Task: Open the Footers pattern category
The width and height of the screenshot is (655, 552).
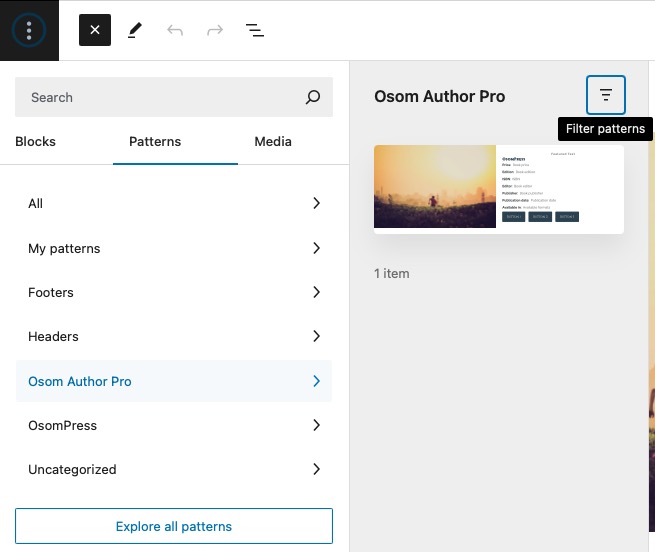Action: [174, 292]
